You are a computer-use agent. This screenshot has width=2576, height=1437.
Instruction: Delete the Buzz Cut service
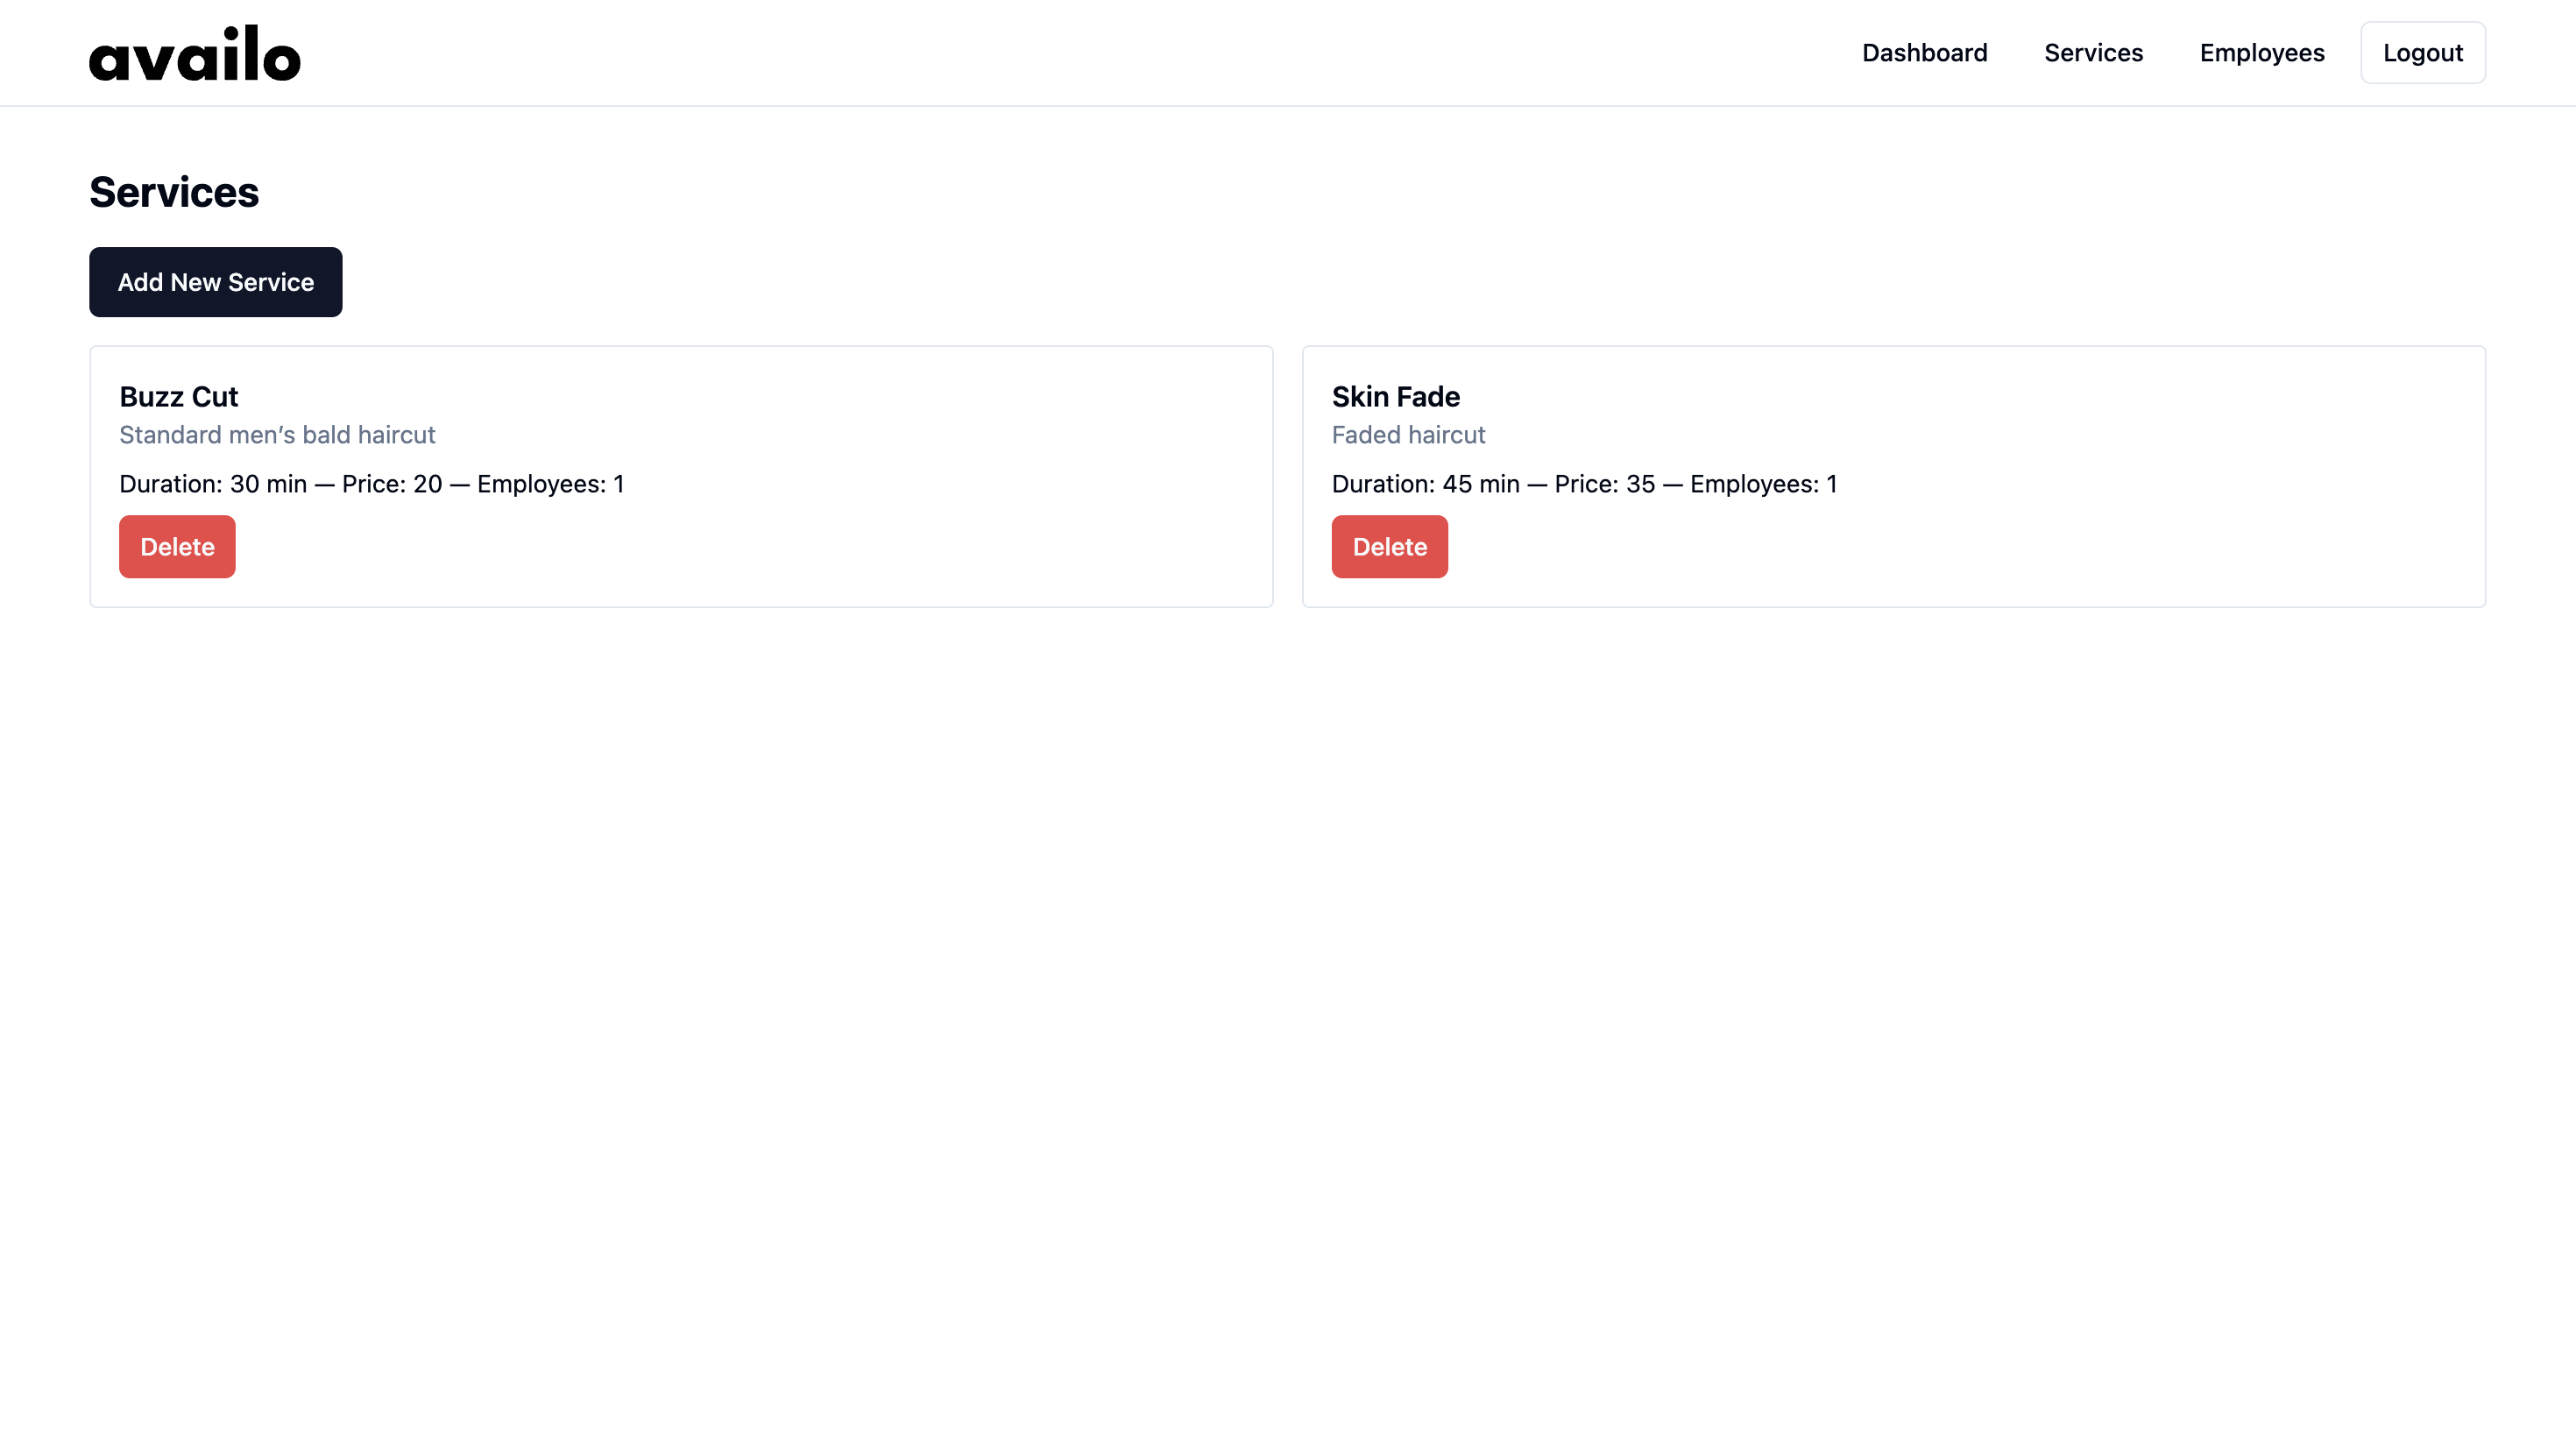point(177,547)
